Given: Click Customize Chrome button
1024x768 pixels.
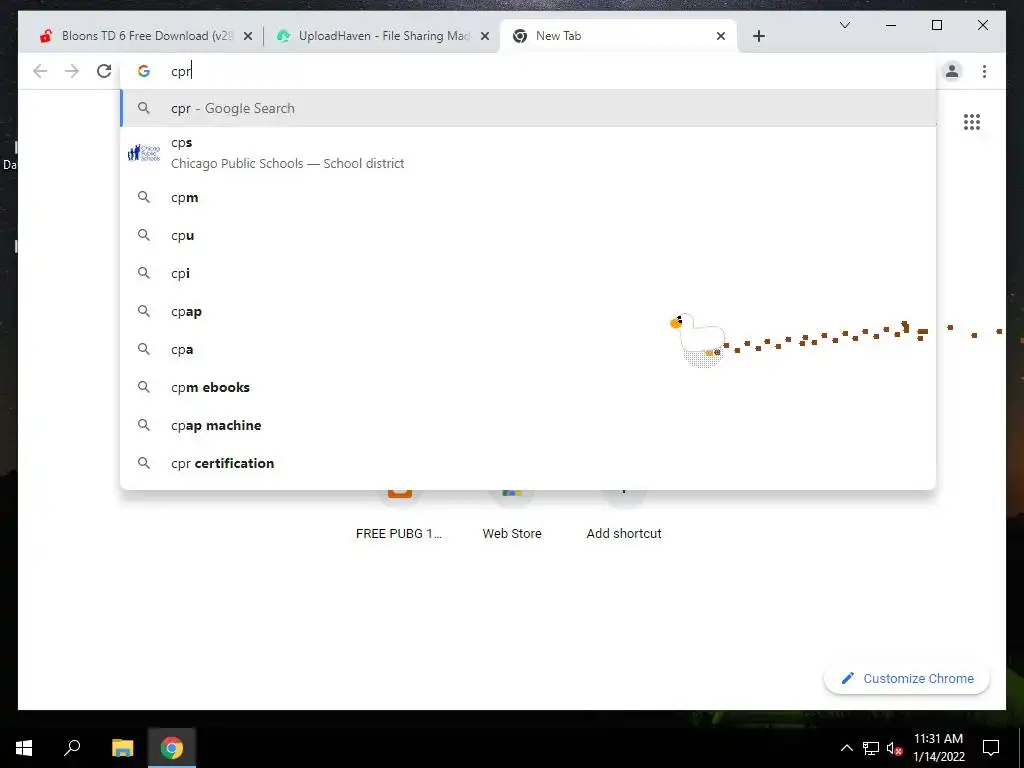Looking at the screenshot, I should pos(907,679).
